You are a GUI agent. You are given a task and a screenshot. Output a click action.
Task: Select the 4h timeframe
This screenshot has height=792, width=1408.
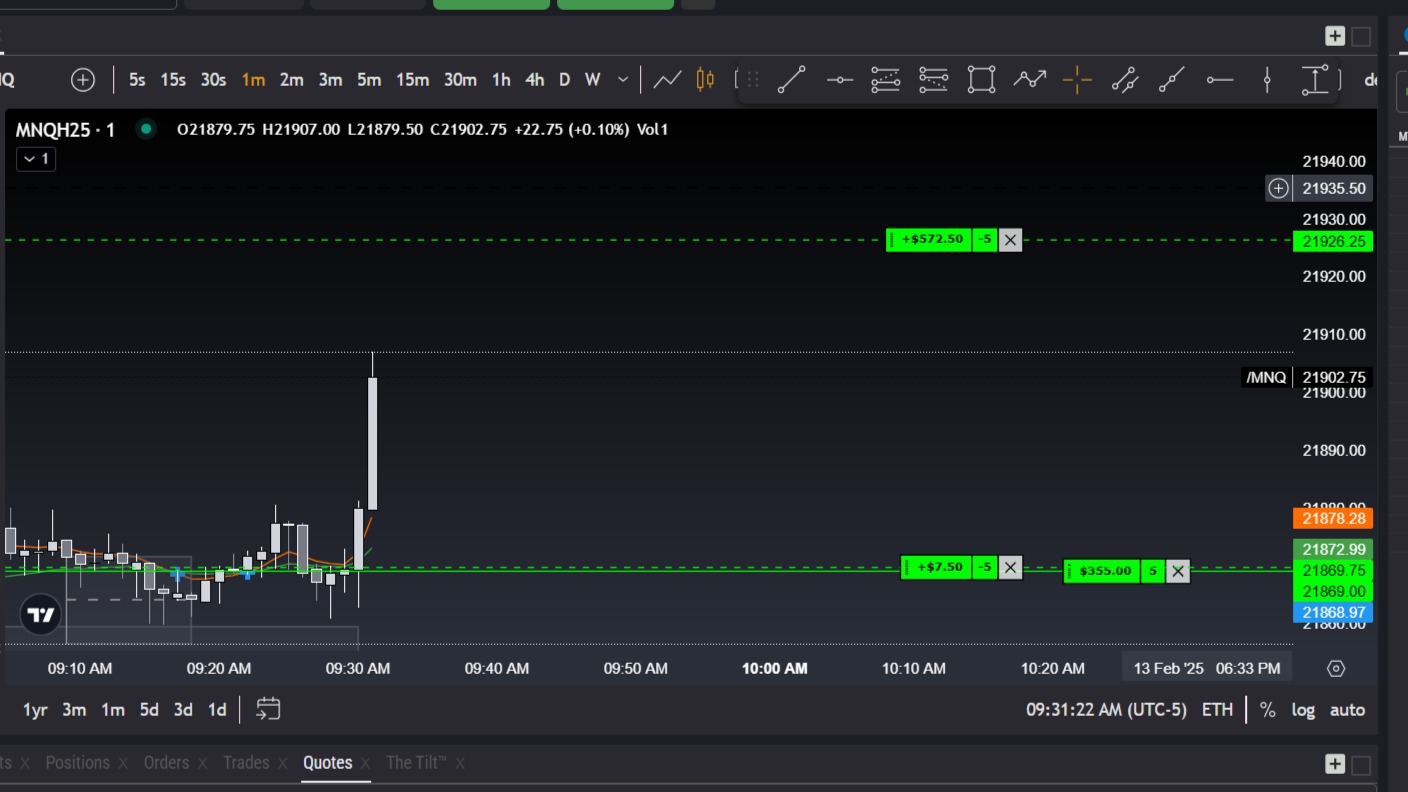[535, 80]
